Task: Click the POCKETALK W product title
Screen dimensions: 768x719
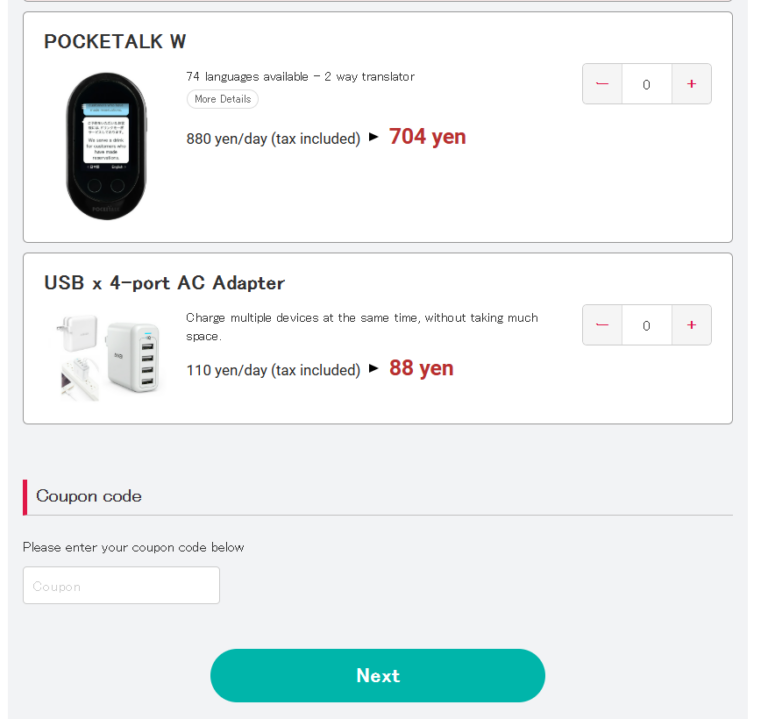Action: [115, 41]
